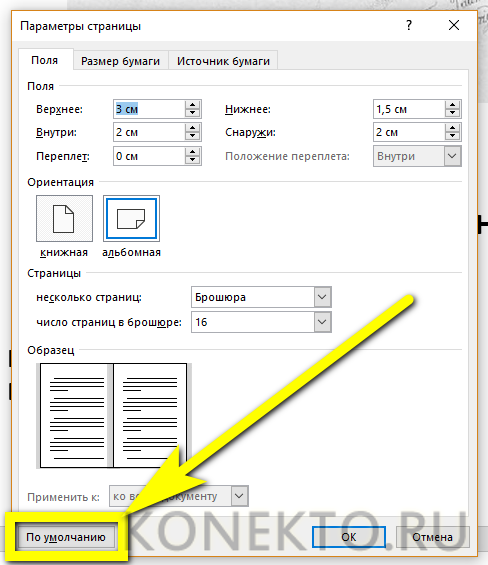Click the По умолчанию button

(x=66, y=537)
